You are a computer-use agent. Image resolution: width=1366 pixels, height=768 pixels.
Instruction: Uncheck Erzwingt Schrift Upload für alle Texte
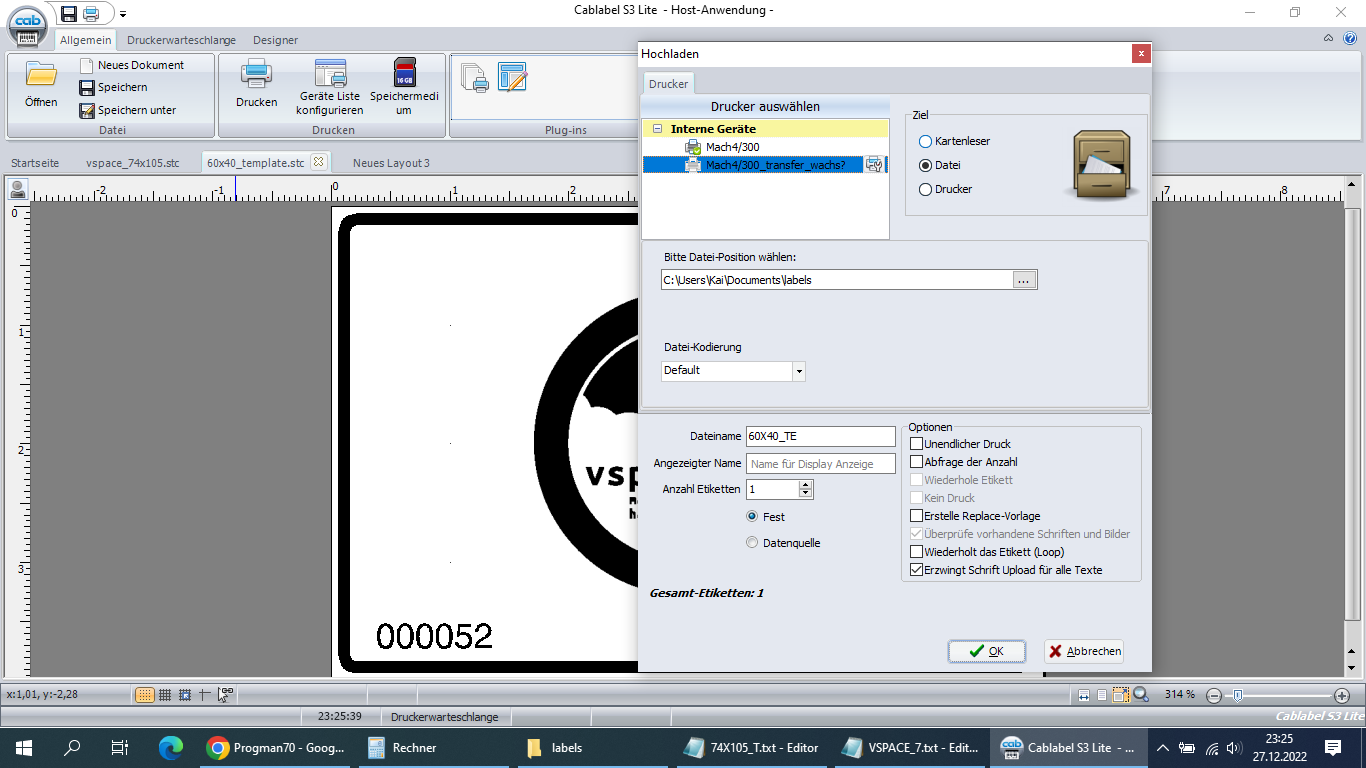pos(916,570)
